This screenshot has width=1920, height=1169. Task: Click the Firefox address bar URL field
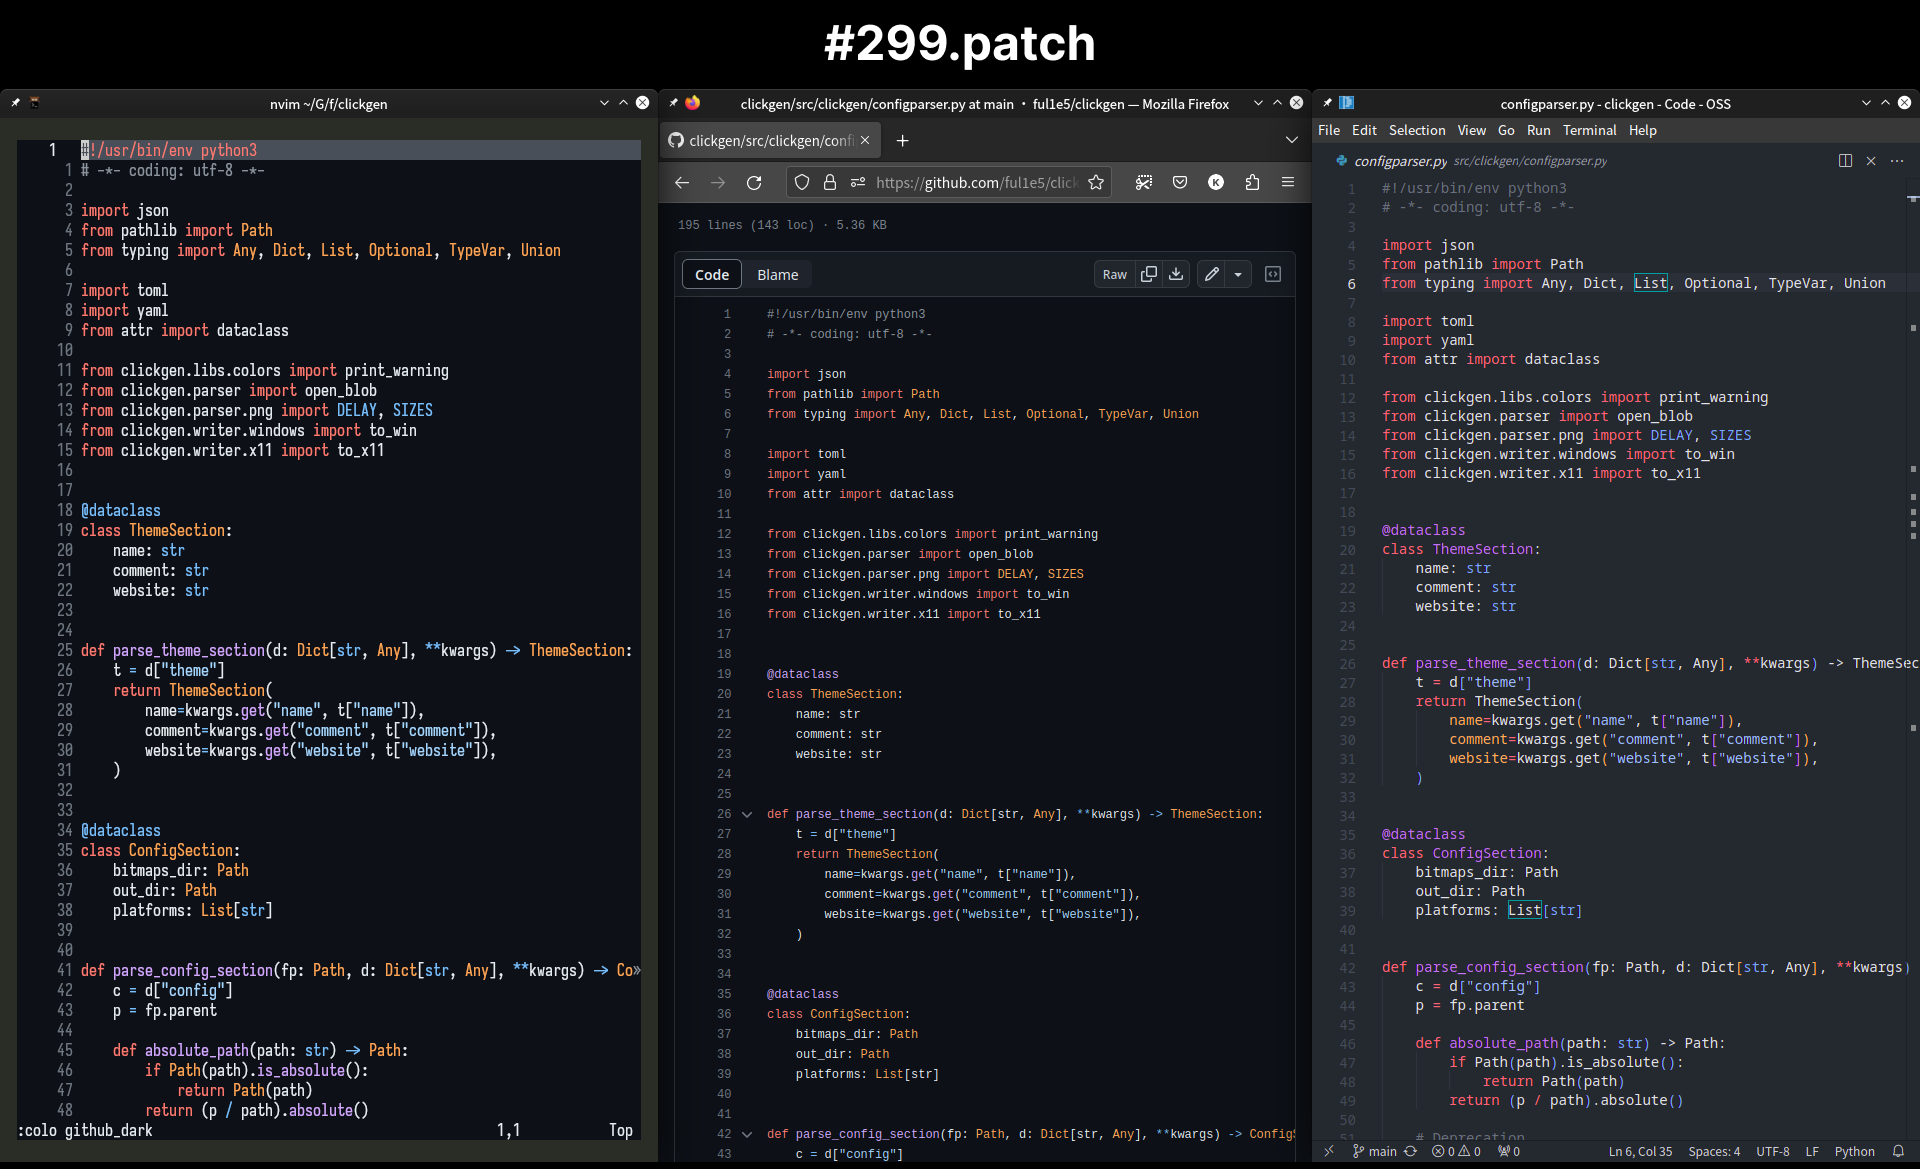click(975, 182)
